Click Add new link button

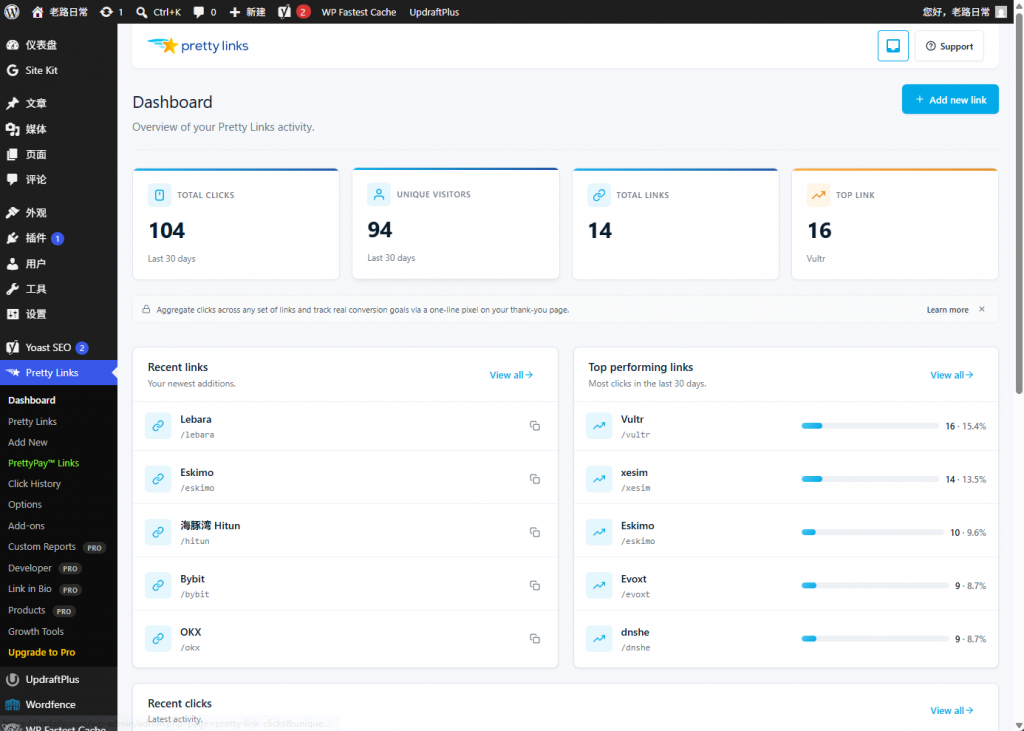coord(950,99)
